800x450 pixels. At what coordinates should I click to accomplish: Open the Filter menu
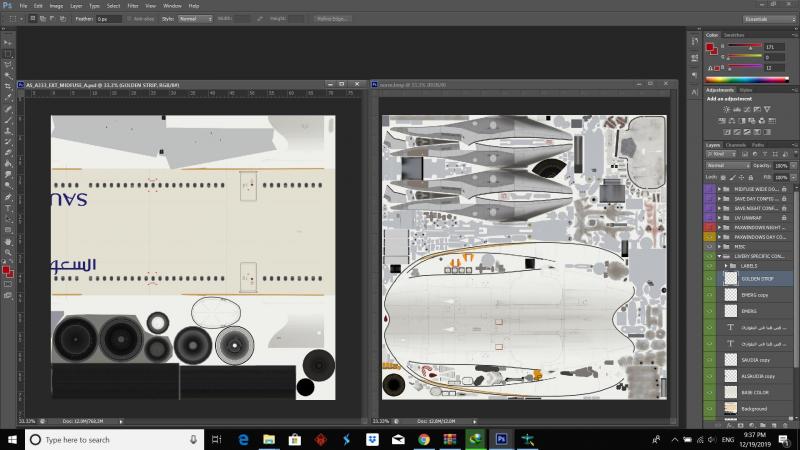tap(133, 6)
